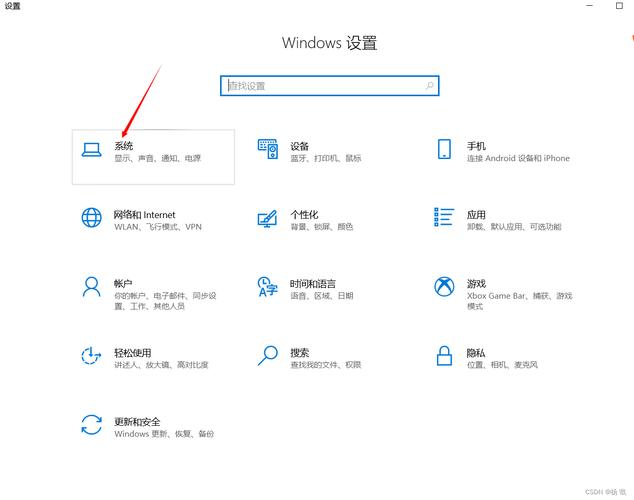Click description 查找我的文件、权限
Viewport: 634px width, 500px height.
pyautogui.click(x=326, y=365)
